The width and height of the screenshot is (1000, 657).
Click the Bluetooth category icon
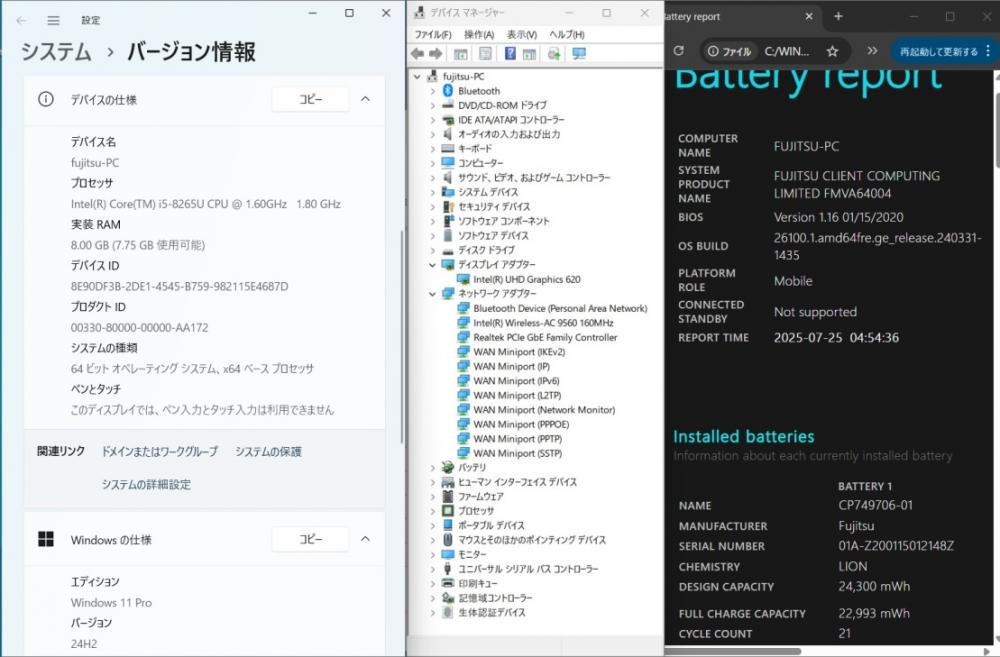pyautogui.click(x=448, y=91)
